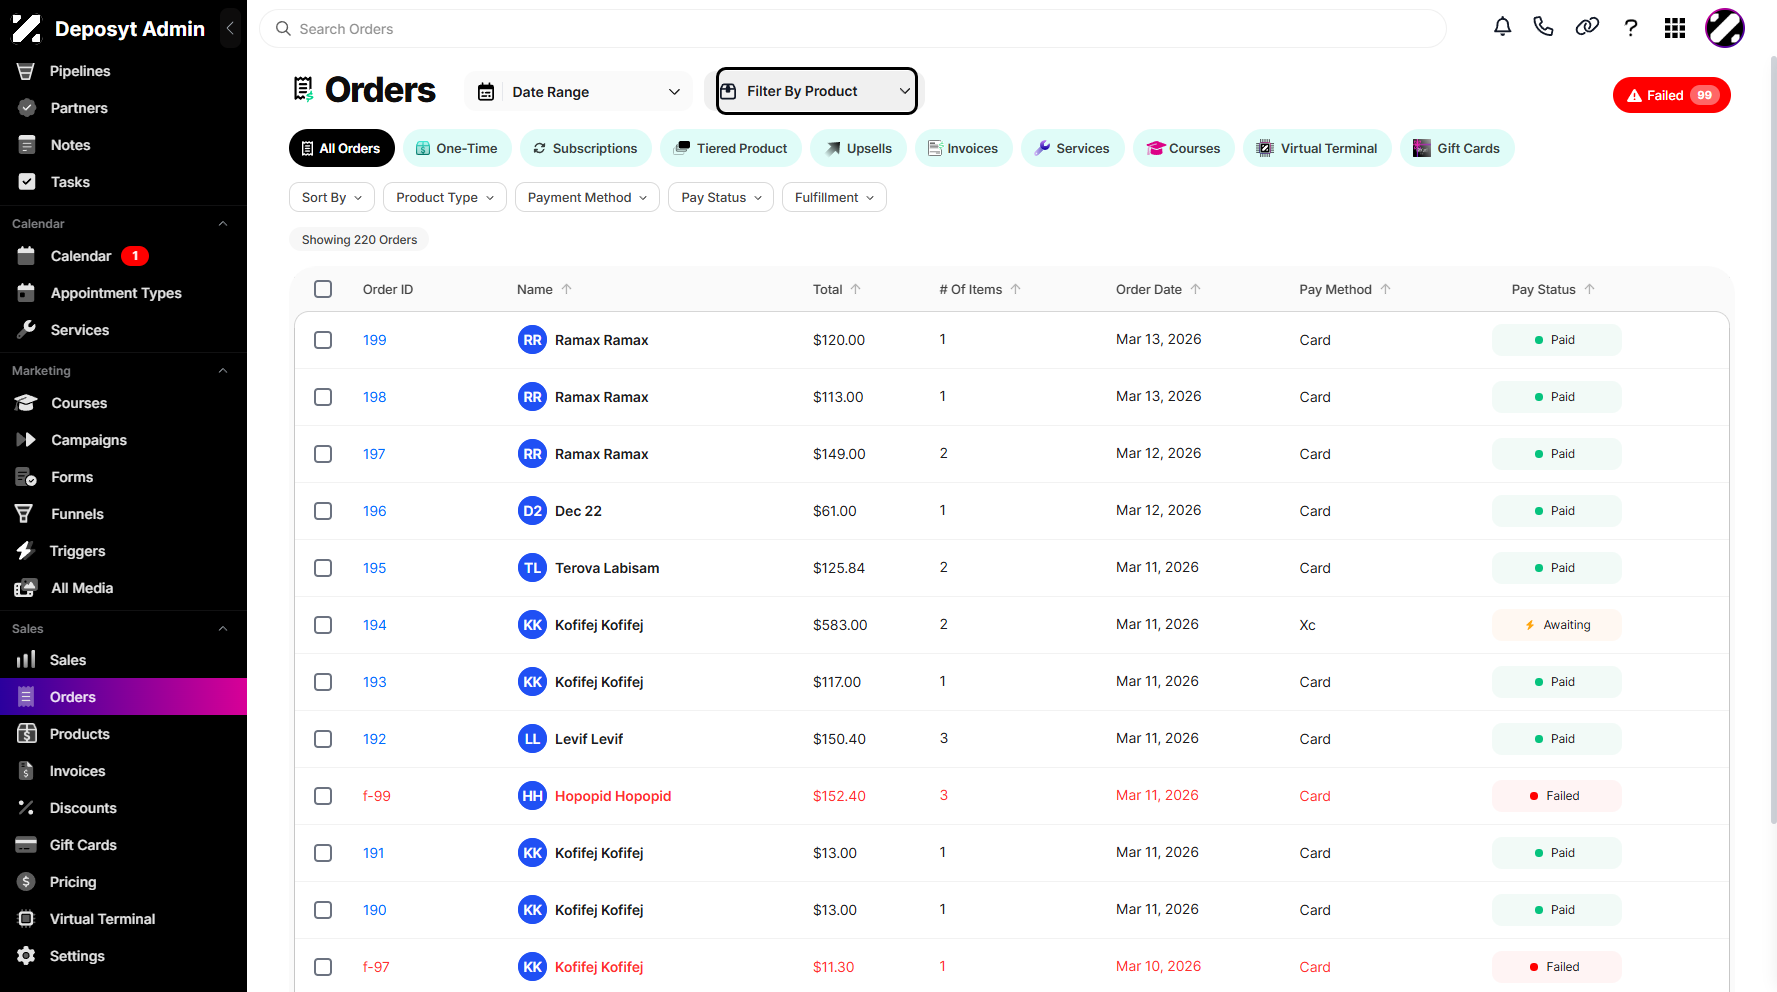This screenshot has width=1777, height=992.
Task: Click the Settings gear icon in sidebar
Action: [x=26, y=956]
